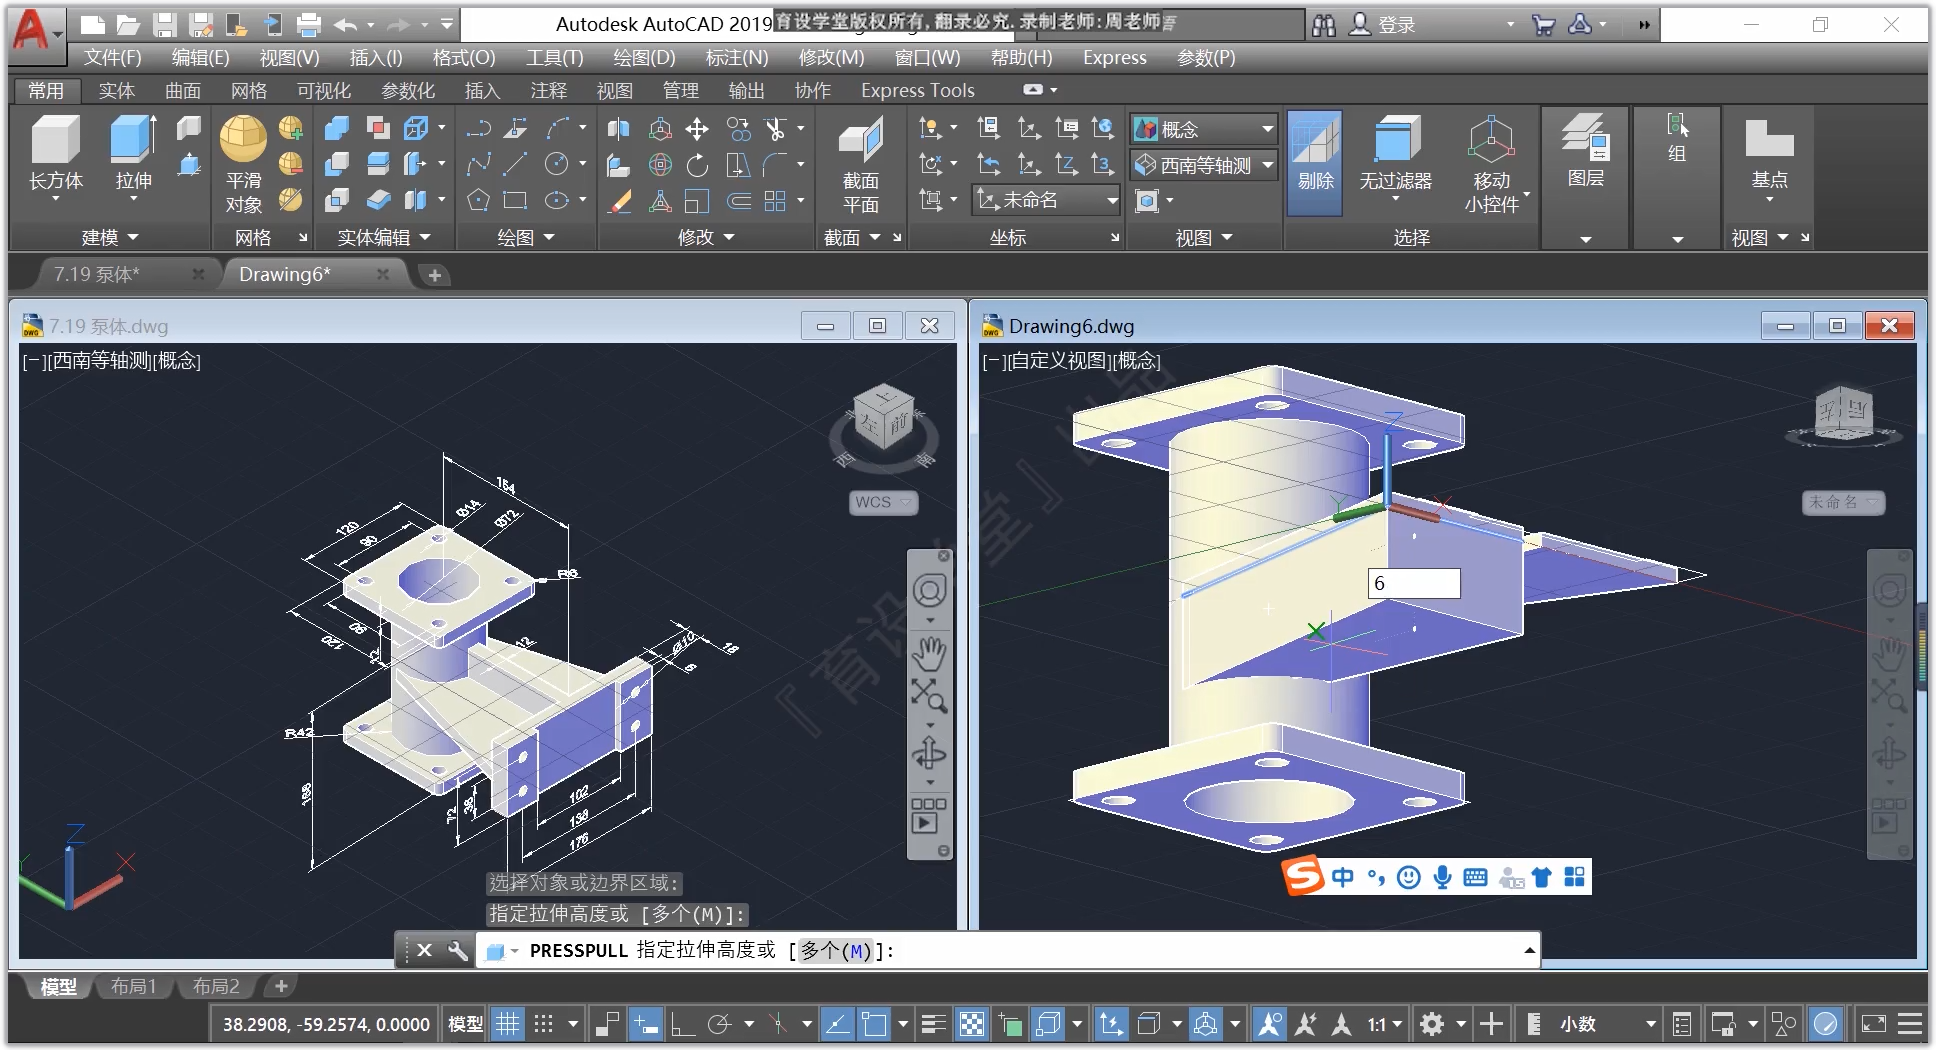Switch to the 可视化 ribbon tab

coord(323,91)
